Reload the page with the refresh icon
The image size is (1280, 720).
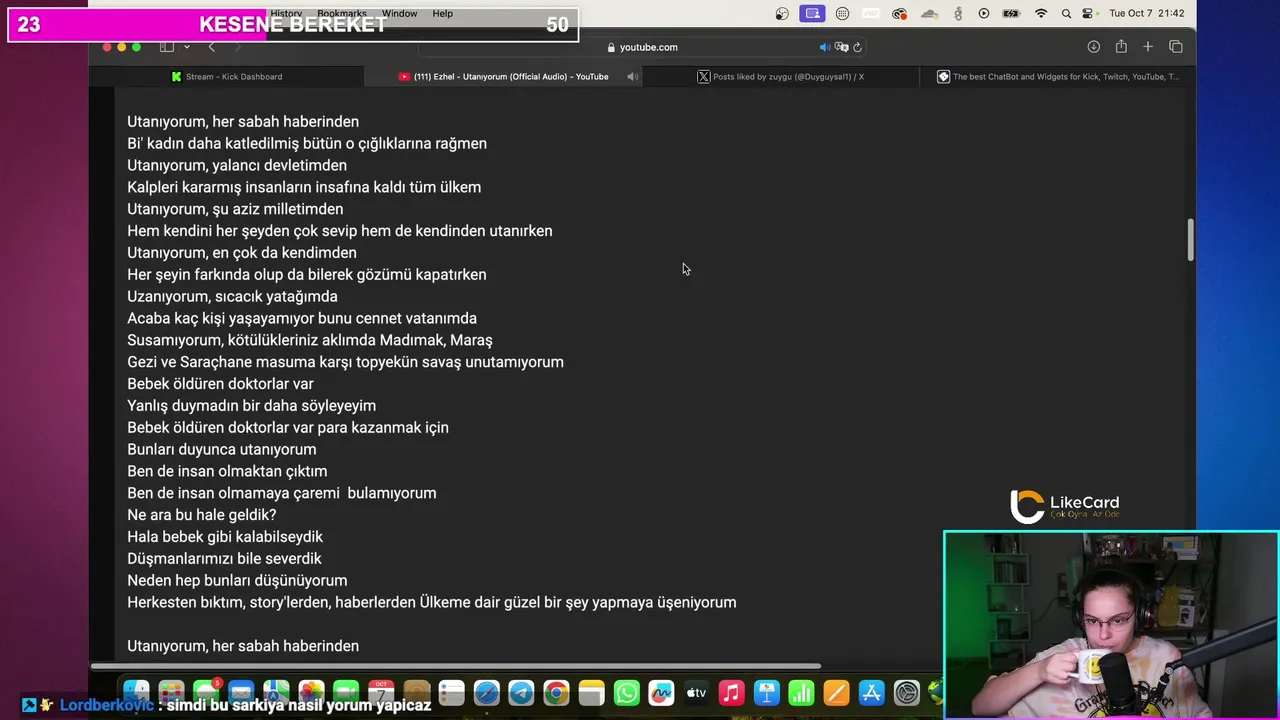point(858,47)
